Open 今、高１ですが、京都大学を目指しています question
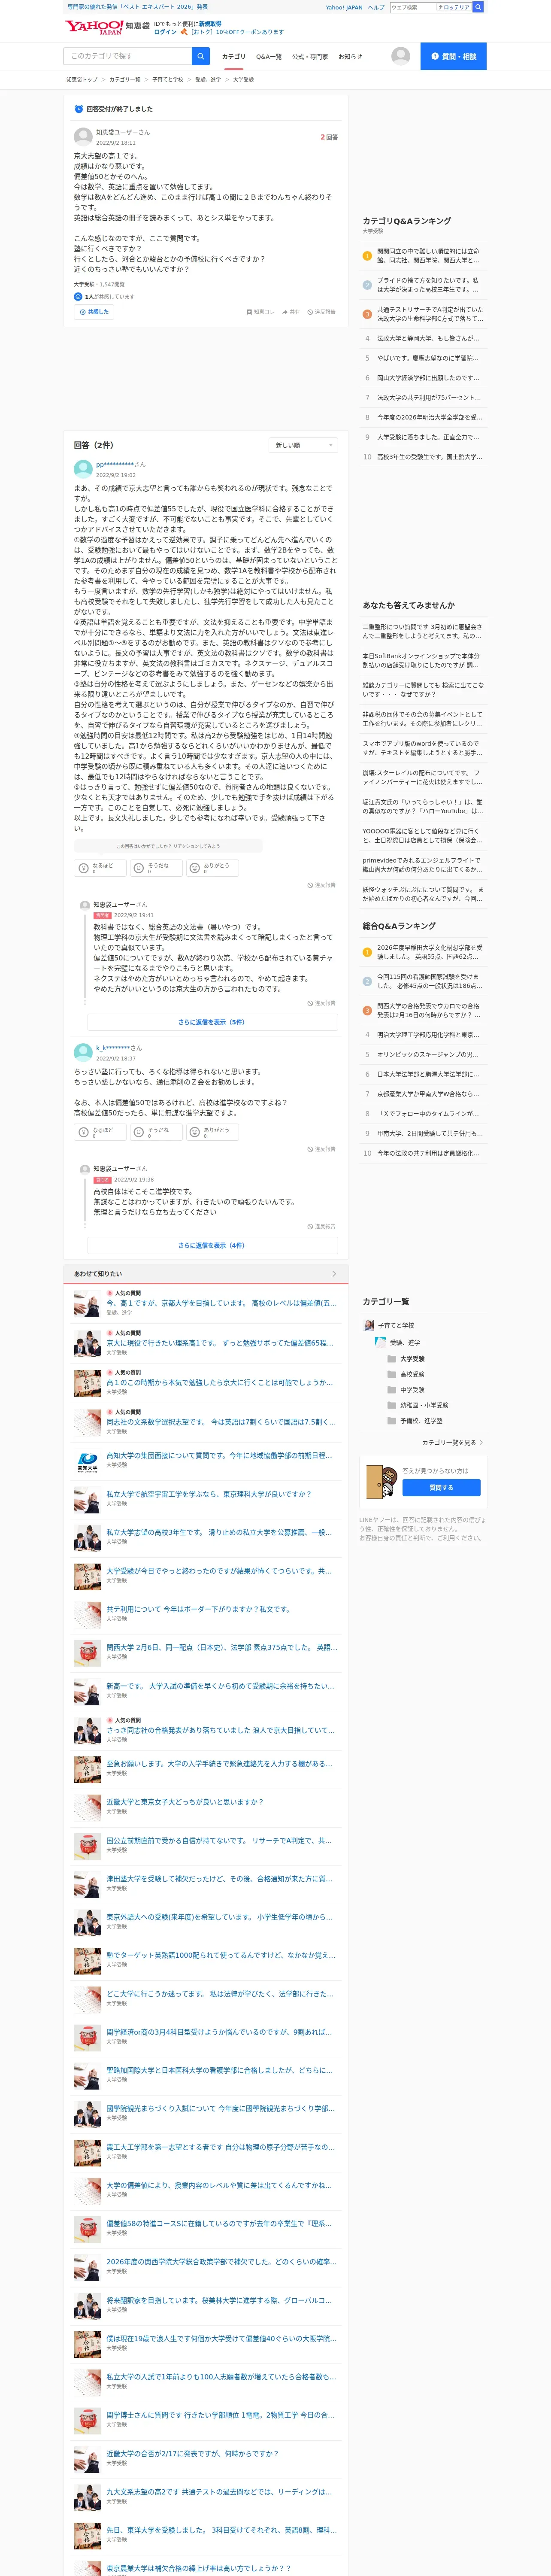This screenshot has width=551, height=2576. click(221, 1303)
